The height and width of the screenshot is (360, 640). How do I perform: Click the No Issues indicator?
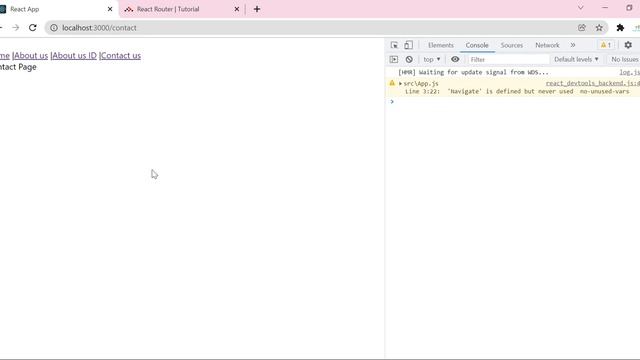tap(624, 60)
